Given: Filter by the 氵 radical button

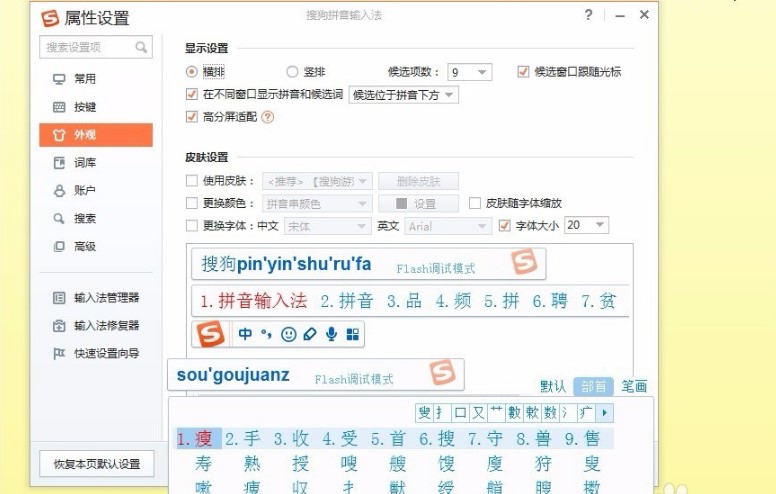Looking at the screenshot, I should (568, 412).
